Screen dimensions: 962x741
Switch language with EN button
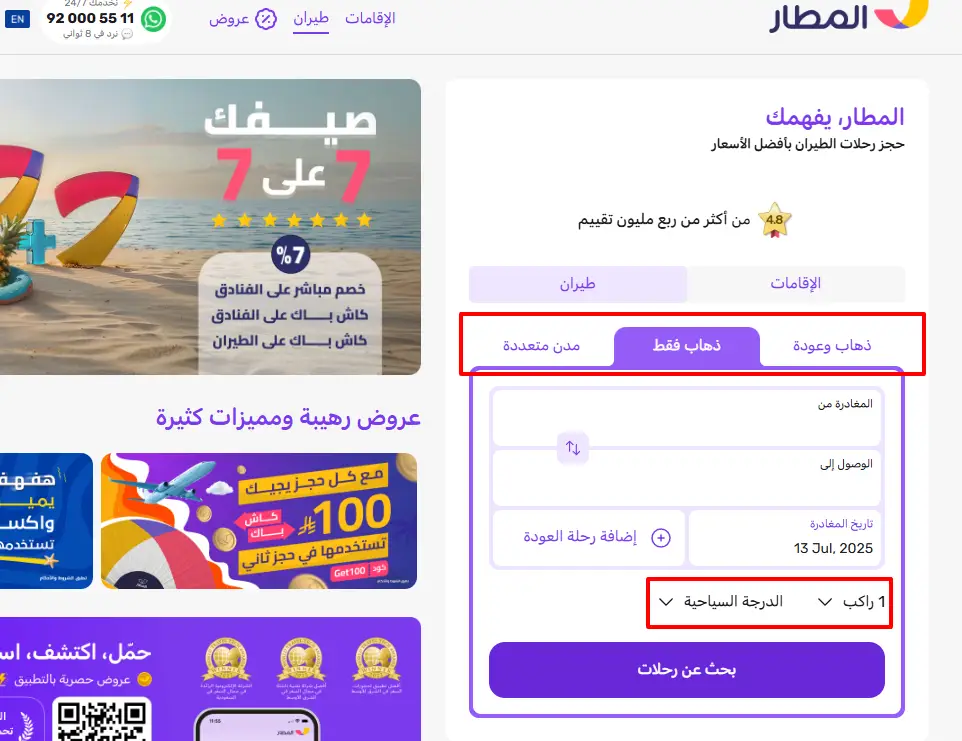[17, 19]
